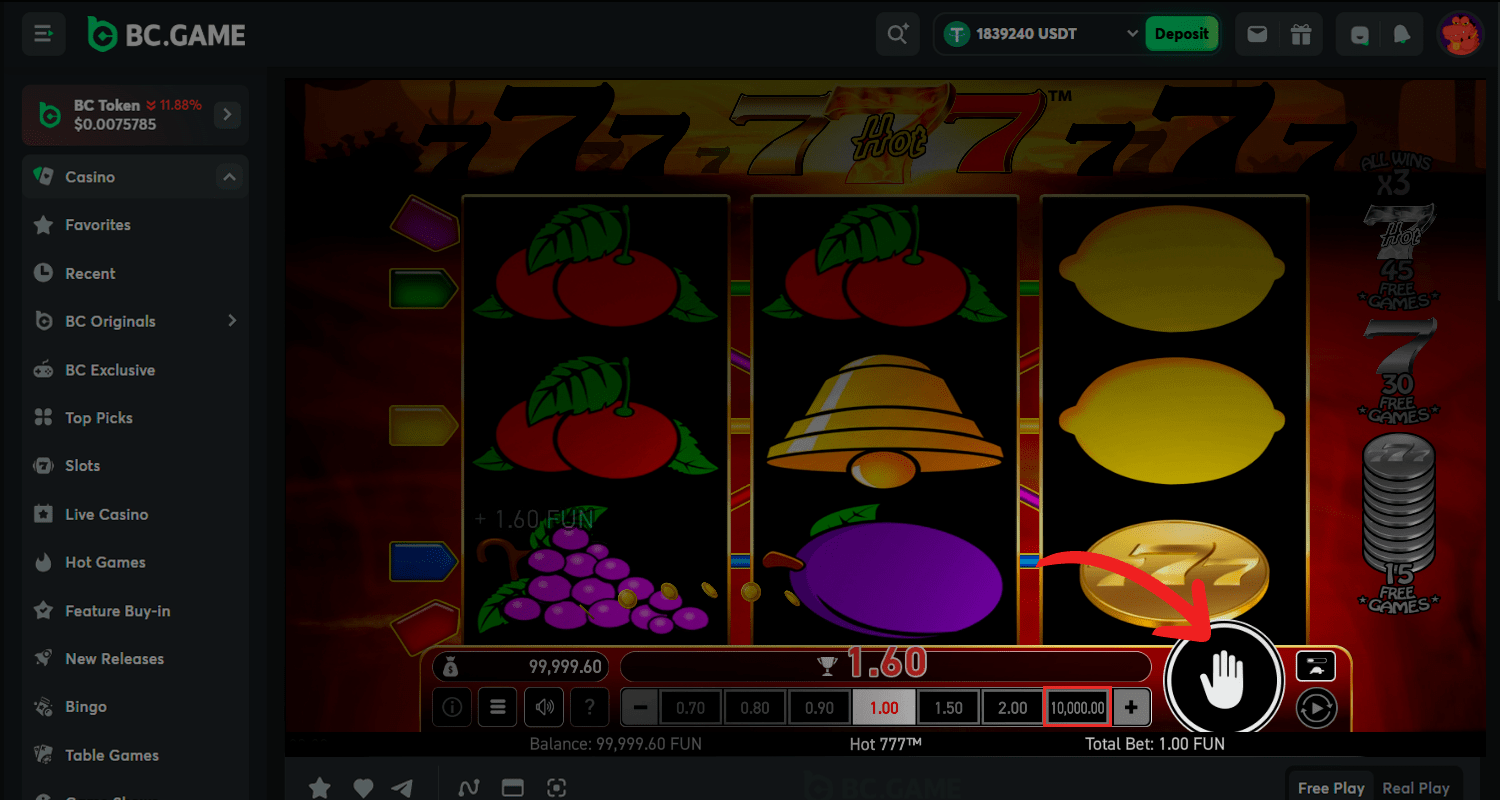Click the 1.60 win amount display
This screenshot has height=800, width=1500.
click(x=886, y=664)
